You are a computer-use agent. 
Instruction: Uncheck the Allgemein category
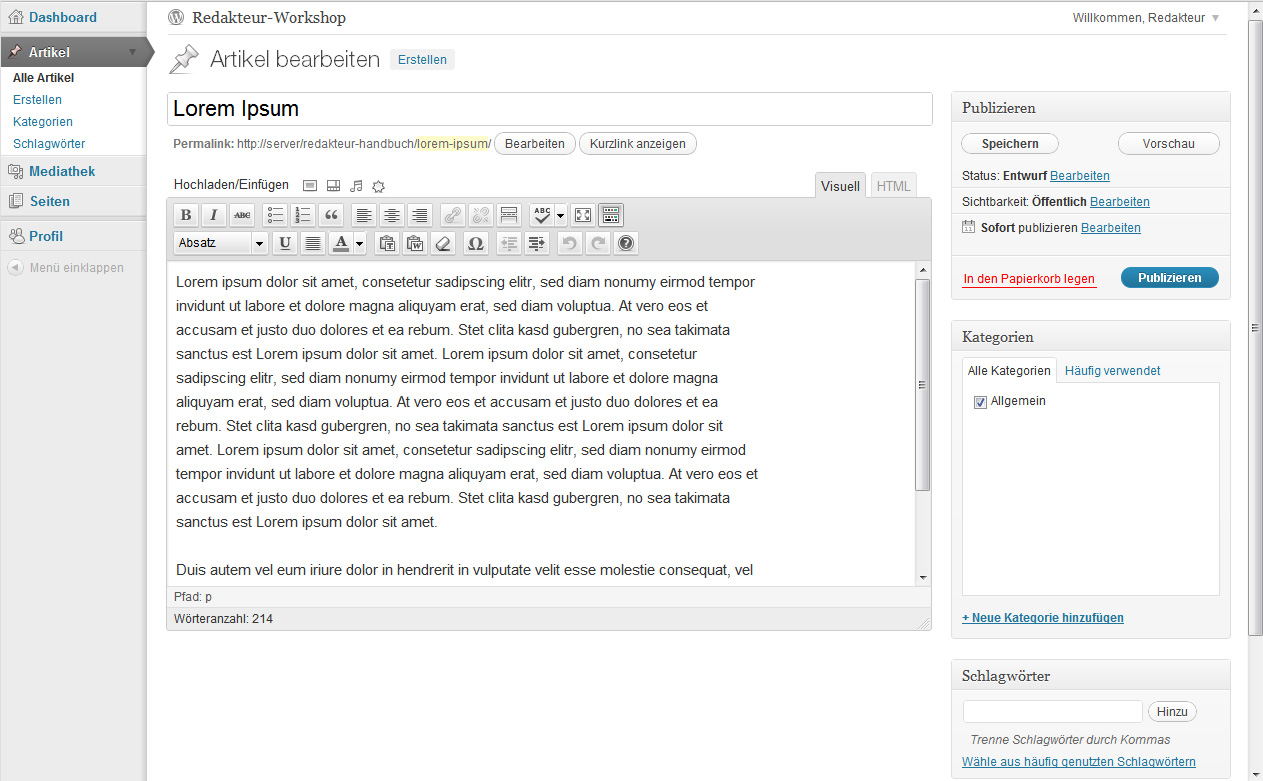980,402
